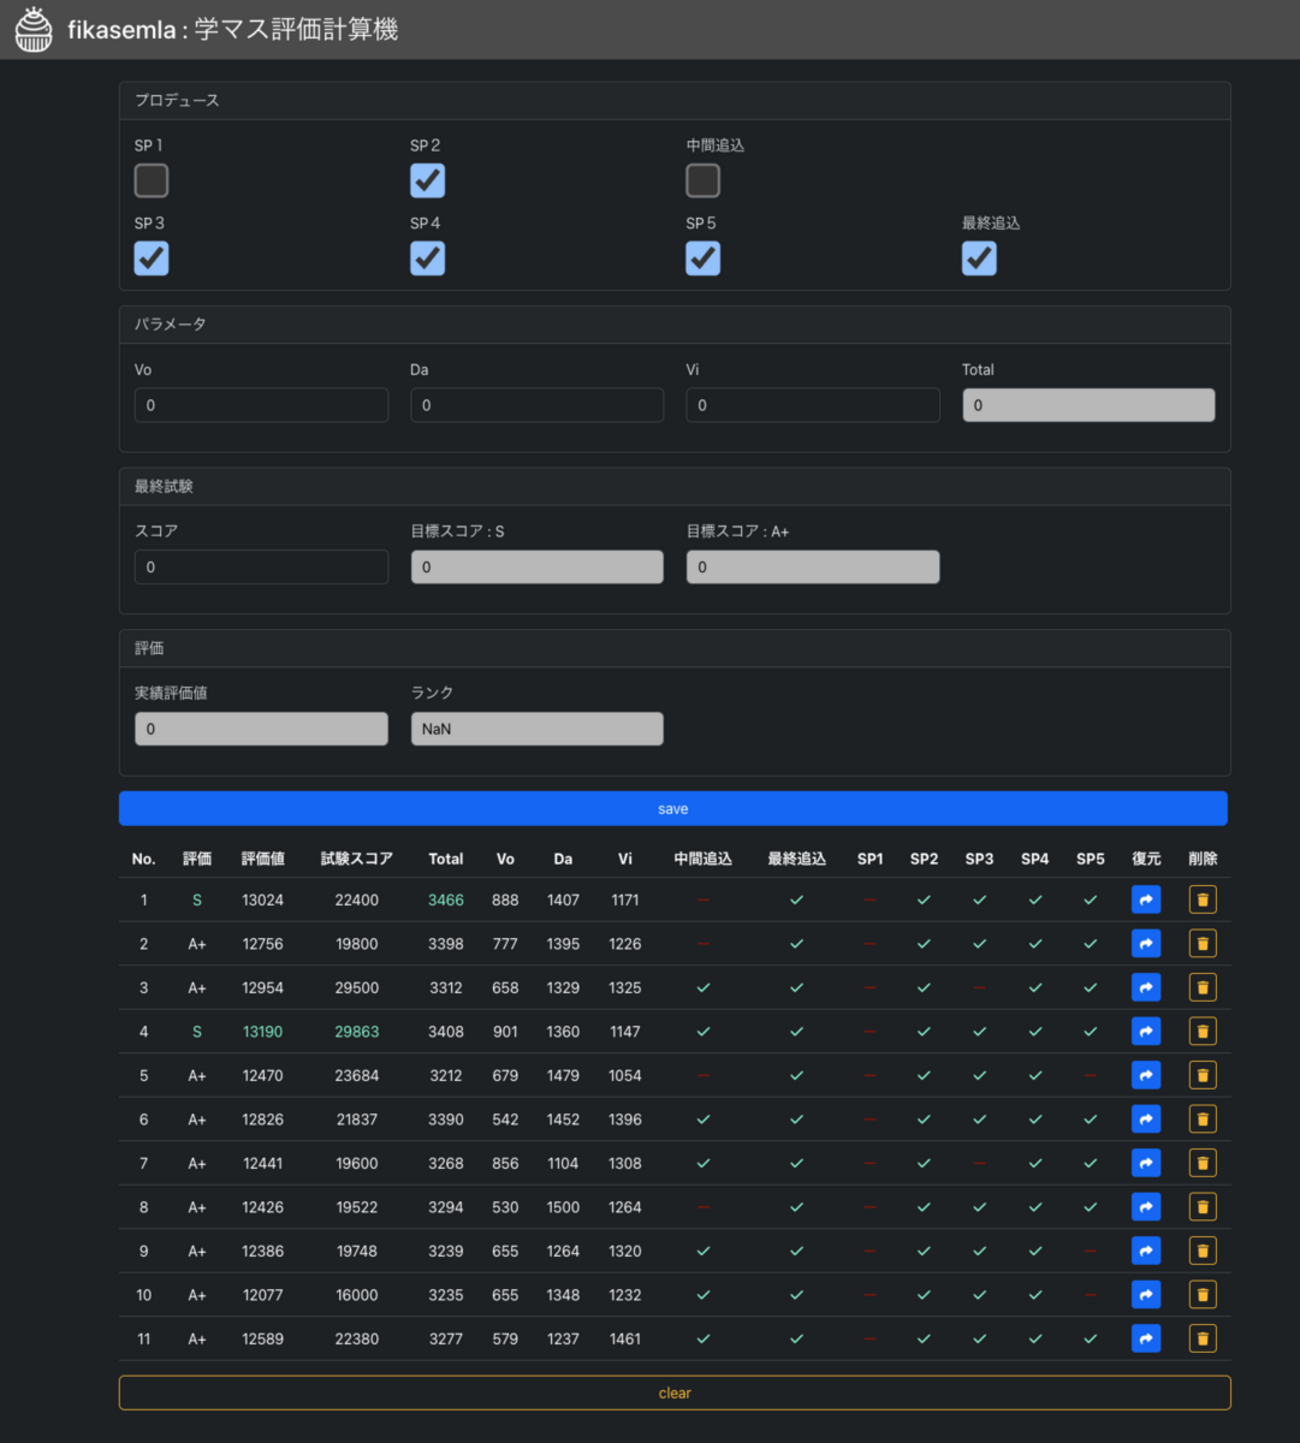Enable the 中間追込 checkbox
Viewport: 1300px width, 1443px height.
point(702,181)
